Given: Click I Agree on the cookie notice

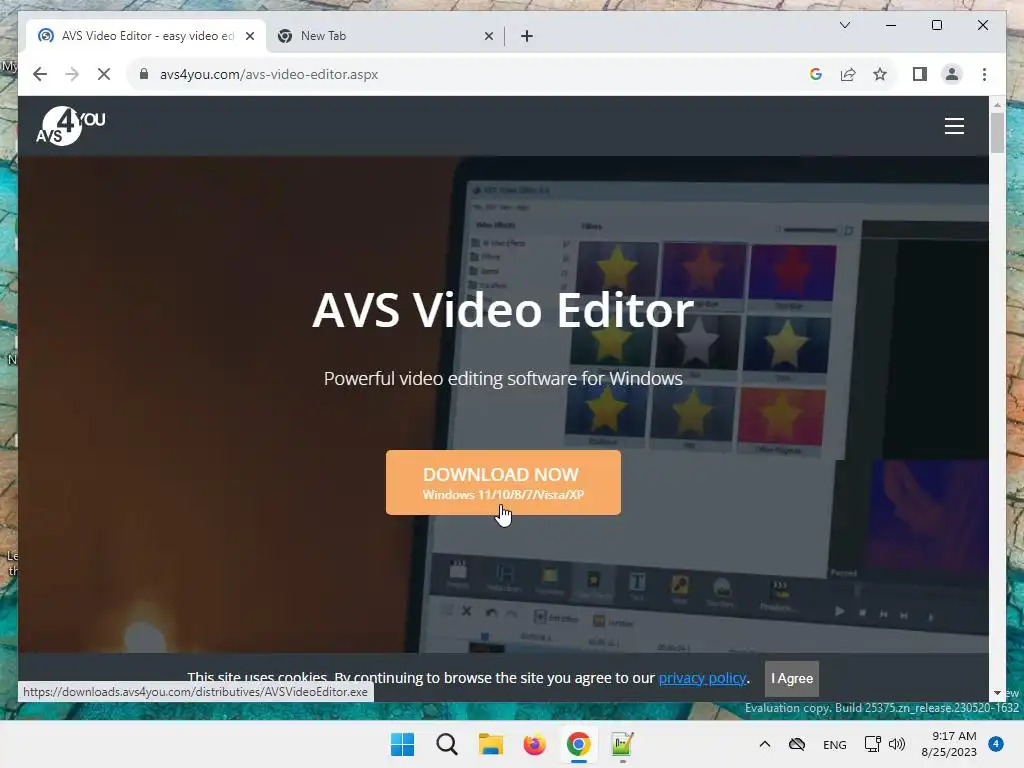Looking at the screenshot, I should pos(792,678).
